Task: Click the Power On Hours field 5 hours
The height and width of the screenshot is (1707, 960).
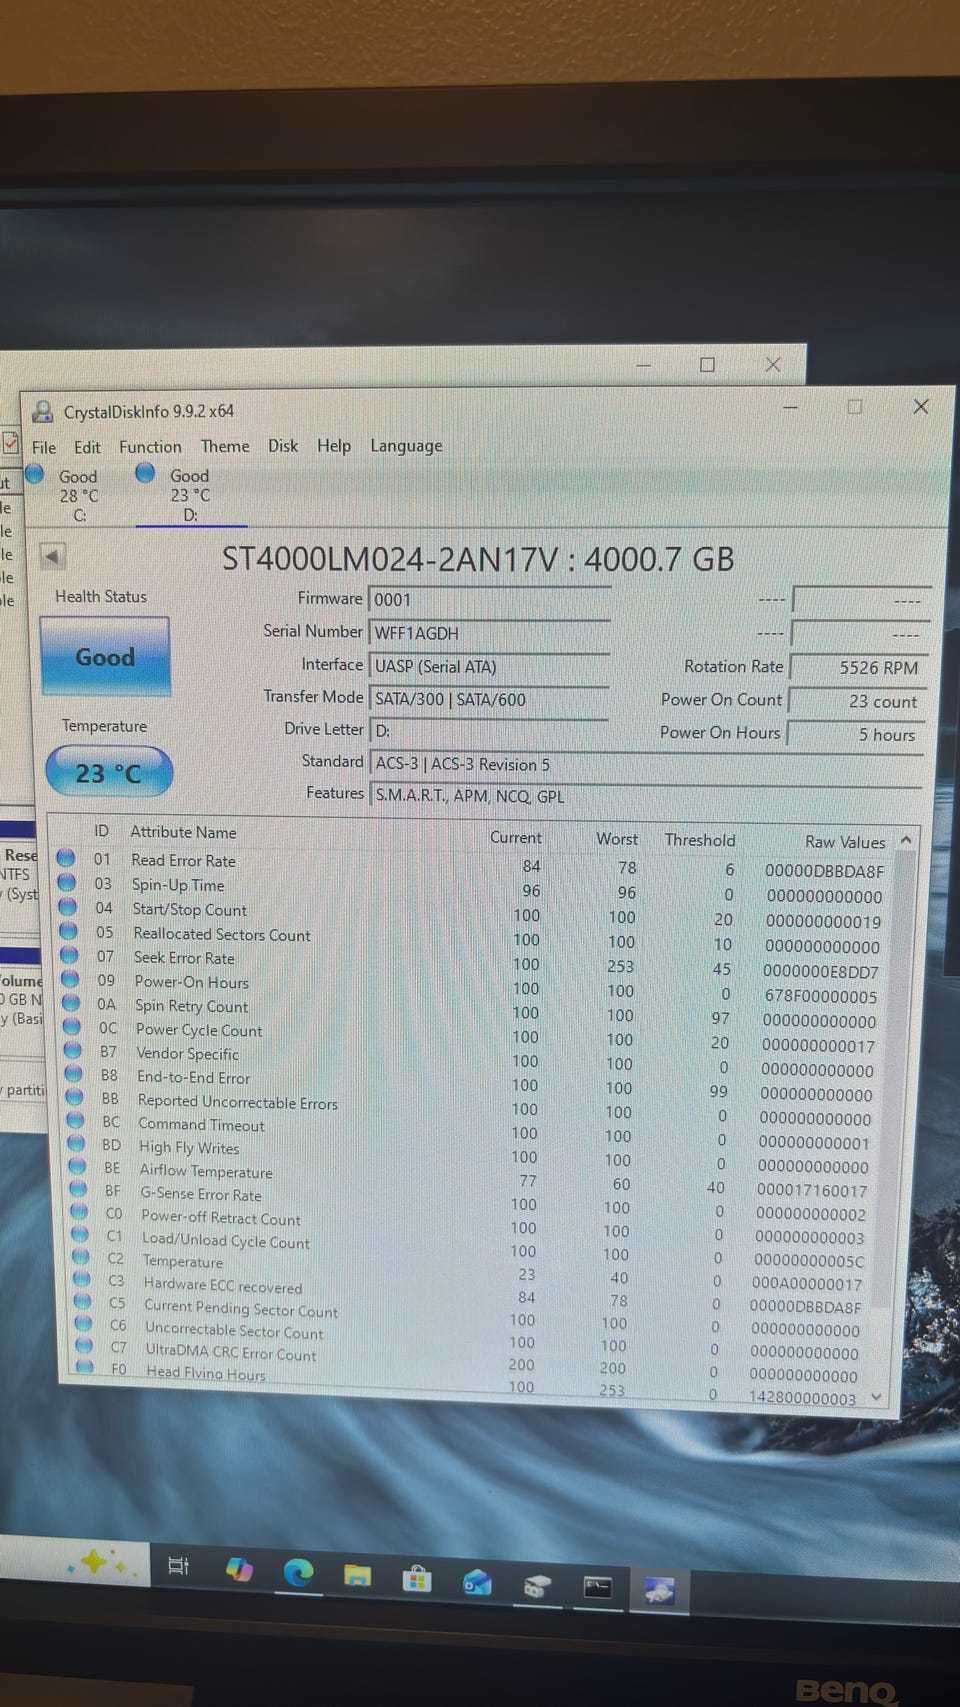Action: (856, 735)
